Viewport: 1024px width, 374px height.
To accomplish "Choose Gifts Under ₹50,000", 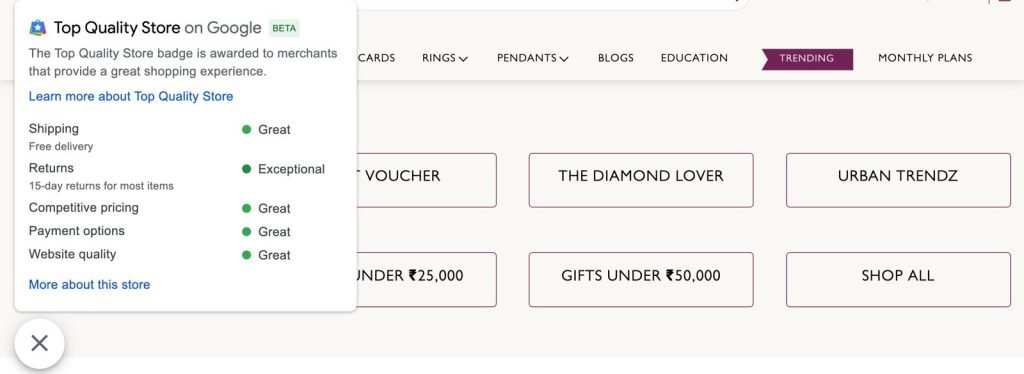I will pyautogui.click(x=641, y=279).
